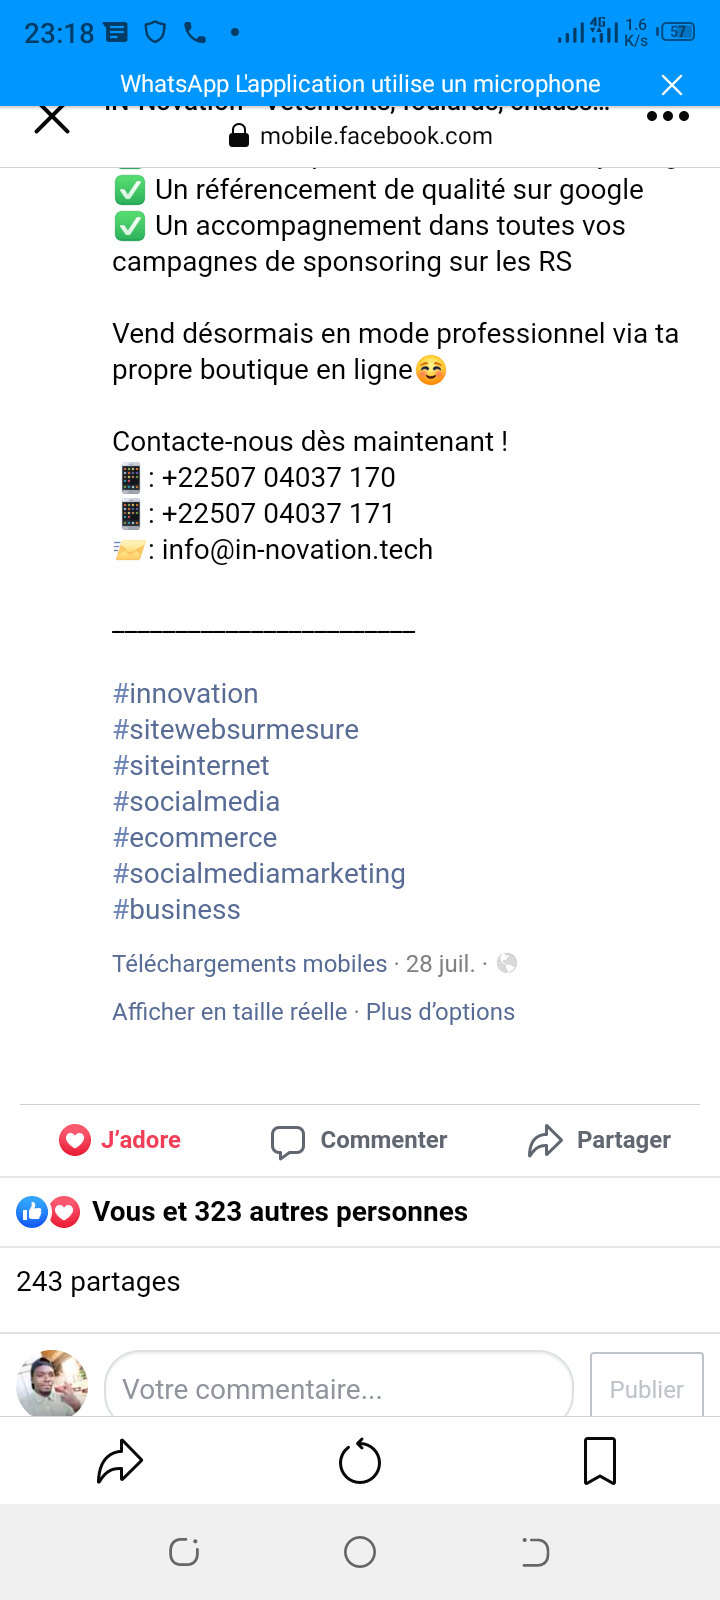Open Téléchargements mobiles album link

point(249,964)
